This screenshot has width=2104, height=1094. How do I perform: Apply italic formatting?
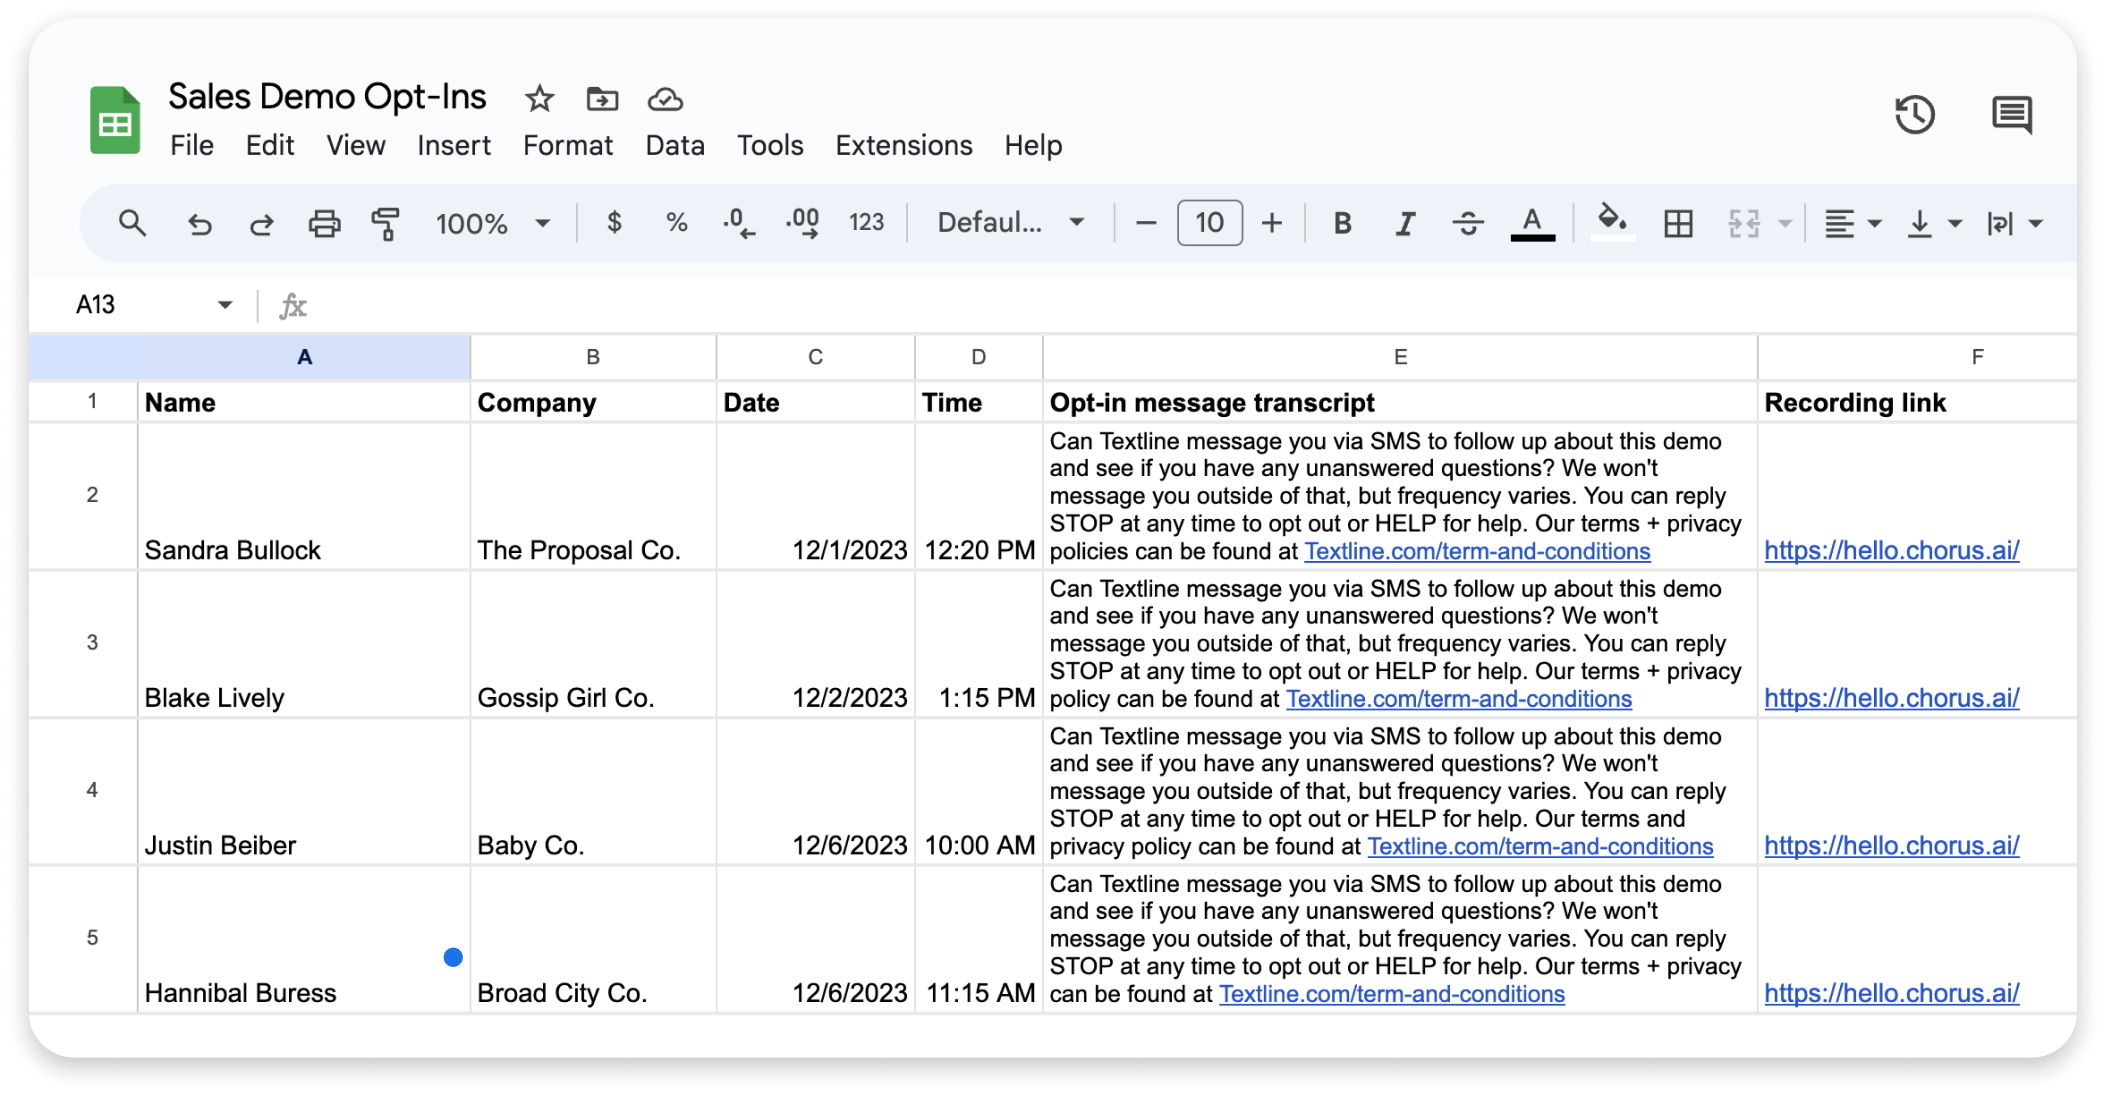pyautogui.click(x=1404, y=222)
